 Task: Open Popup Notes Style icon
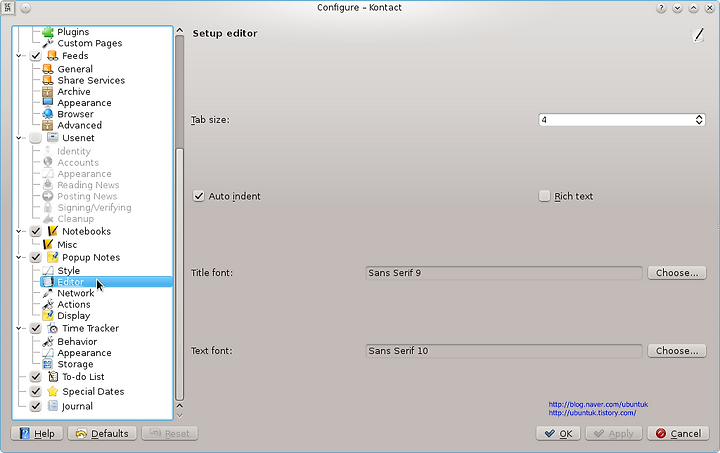click(48, 270)
